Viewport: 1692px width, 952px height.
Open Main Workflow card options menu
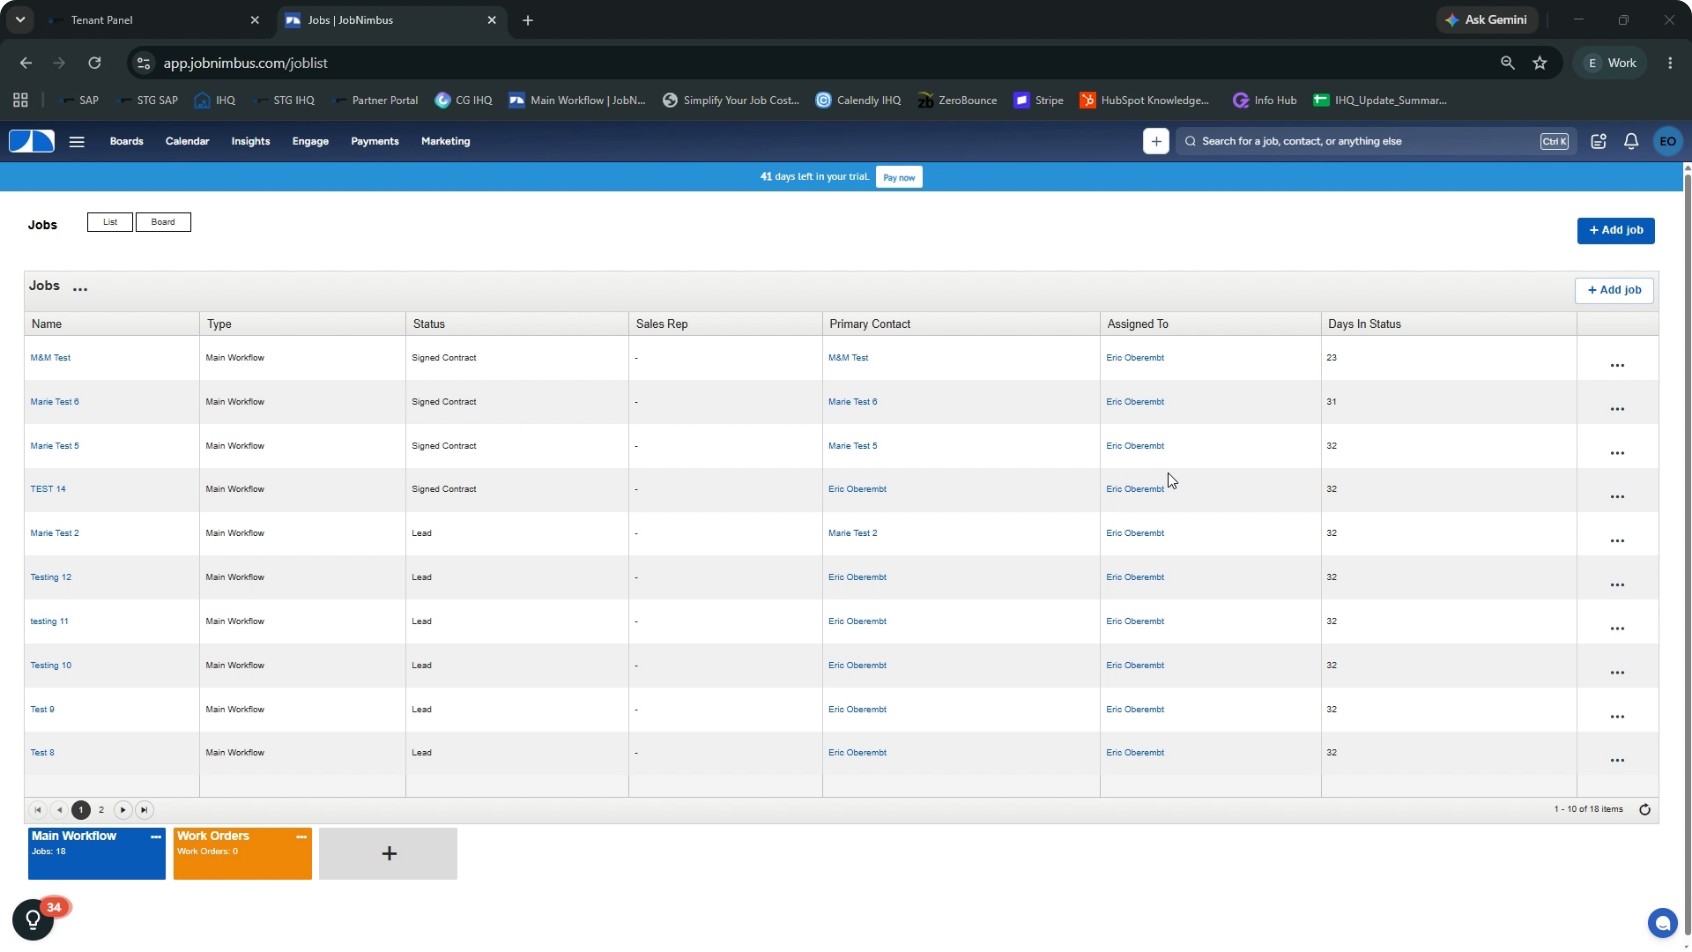click(155, 837)
